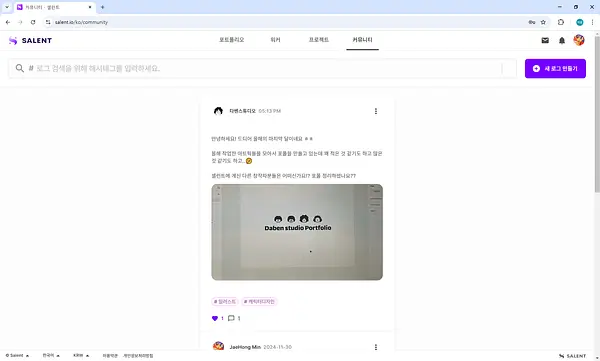Expand the language selector in the footer
600x361 pixels.
(x=51, y=356)
